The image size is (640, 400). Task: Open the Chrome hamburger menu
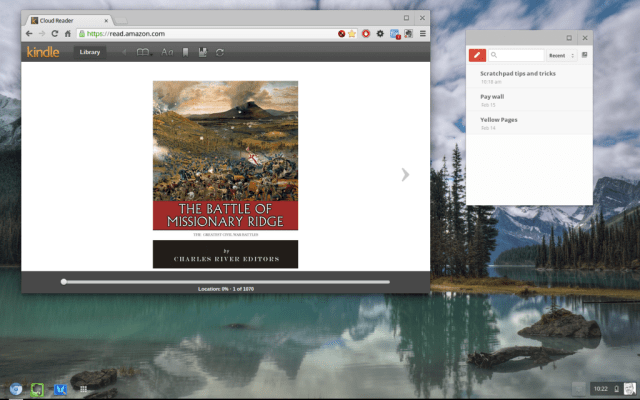point(423,34)
